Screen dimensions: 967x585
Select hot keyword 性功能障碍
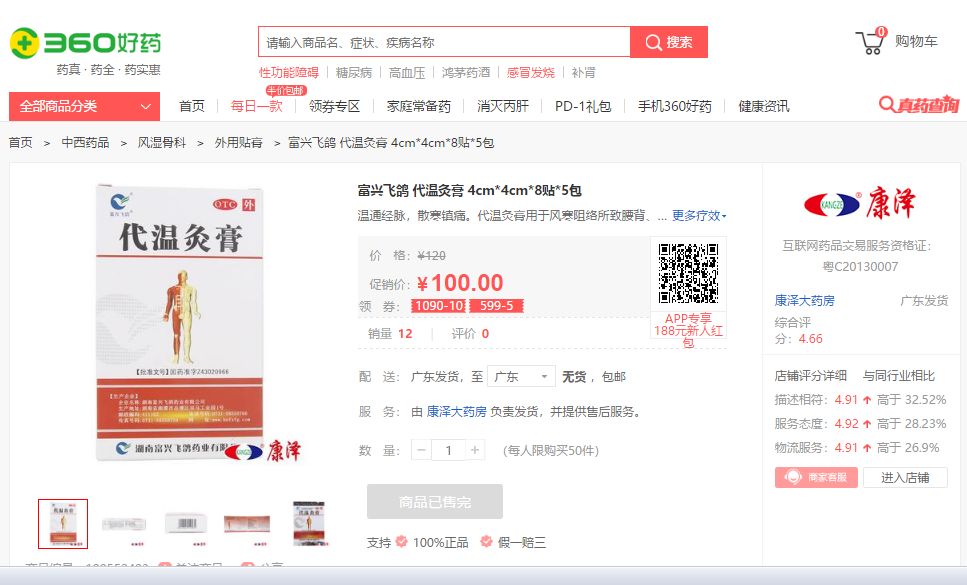(289, 73)
